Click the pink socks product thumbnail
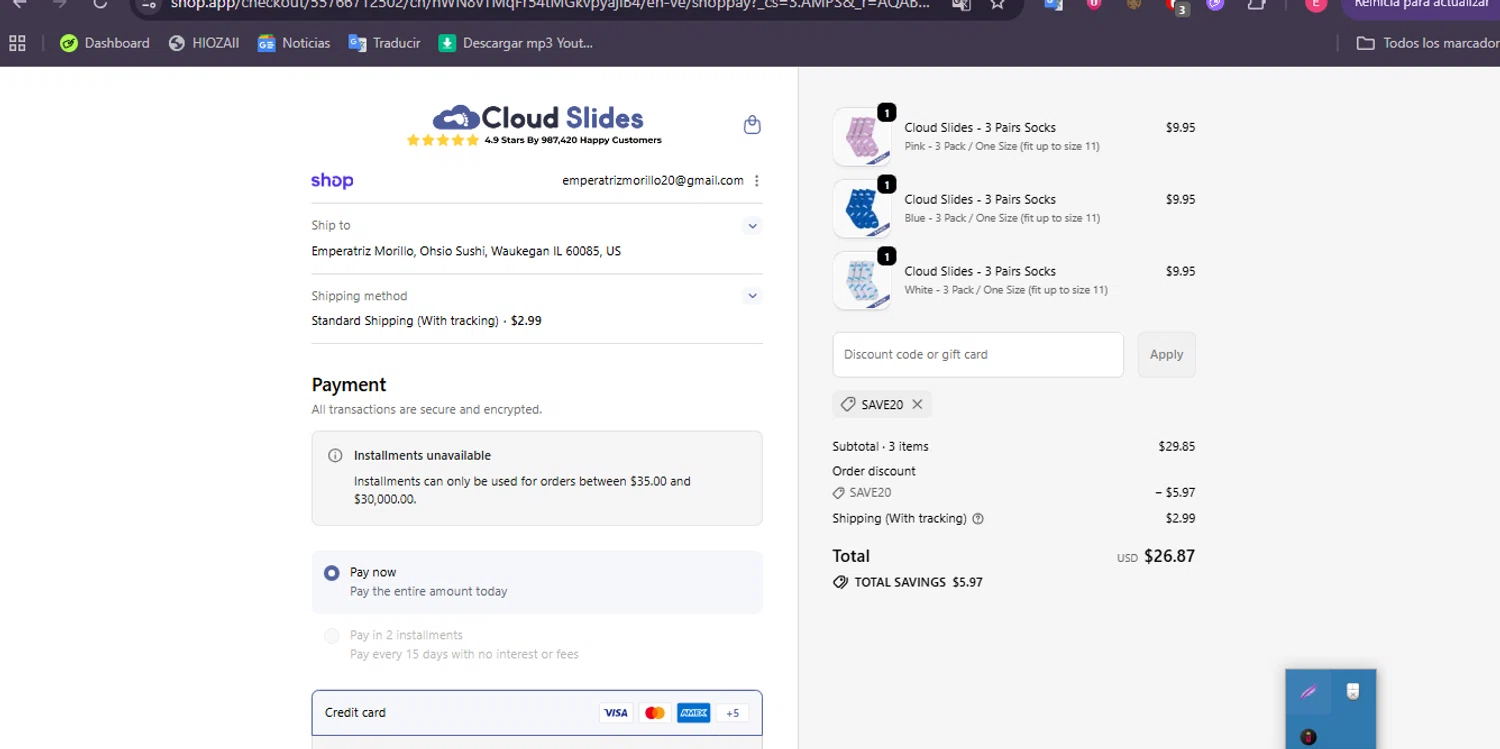This screenshot has width=1500, height=749. click(862, 137)
